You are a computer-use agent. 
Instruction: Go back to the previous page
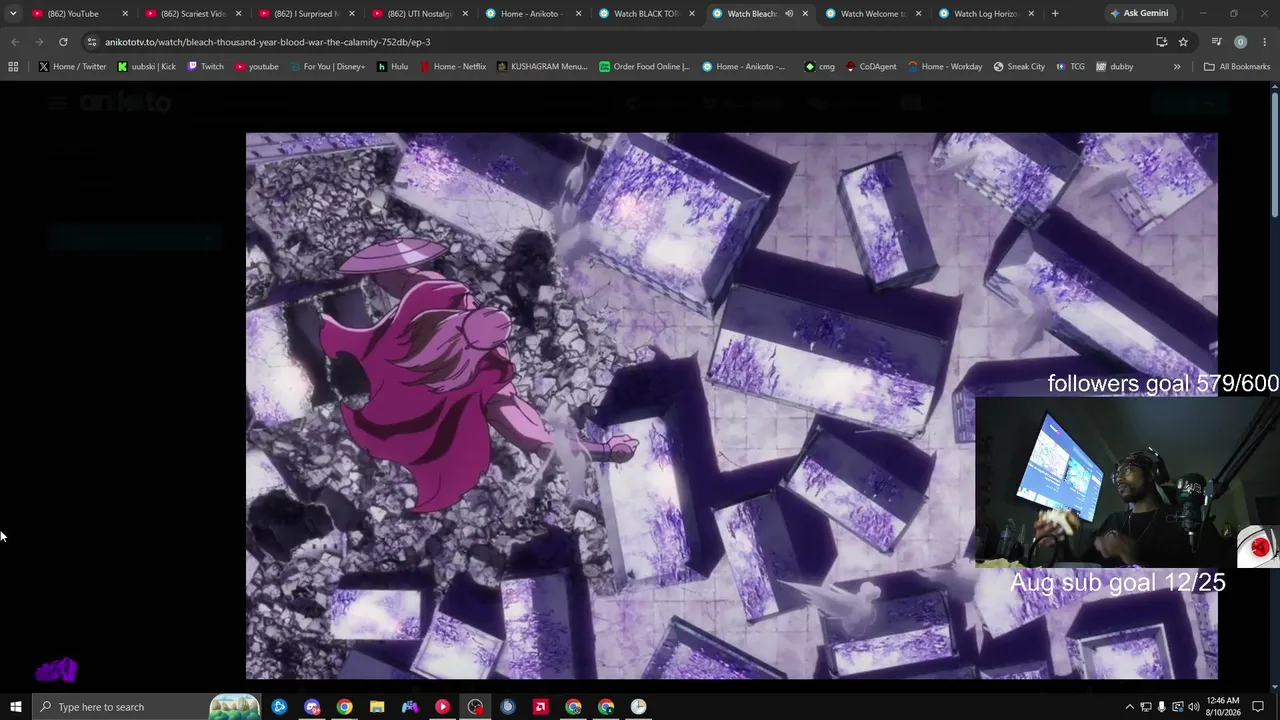[14, 42]
